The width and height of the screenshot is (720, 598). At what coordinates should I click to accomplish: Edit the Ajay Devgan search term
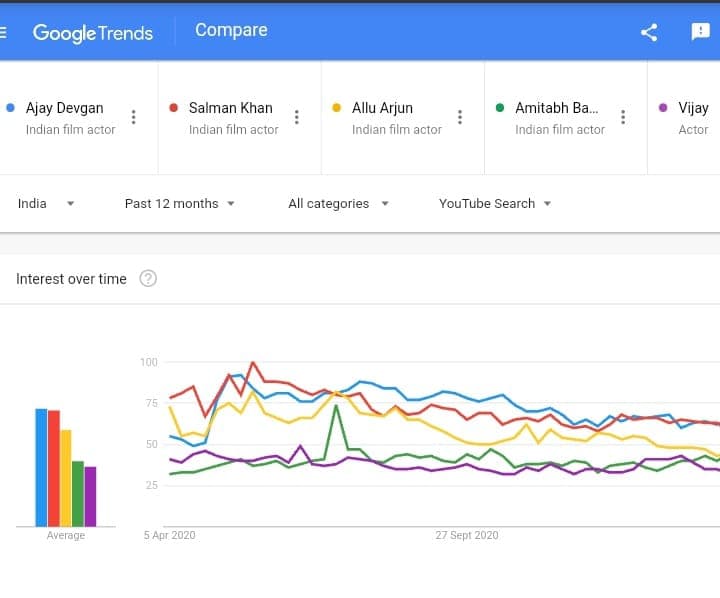click(65, 108)
